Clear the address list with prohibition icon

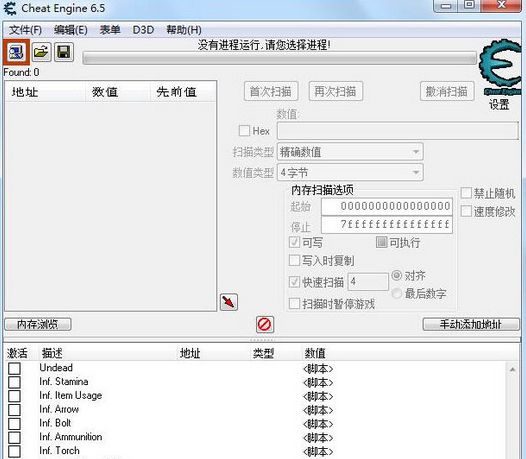tap(265, 324)
